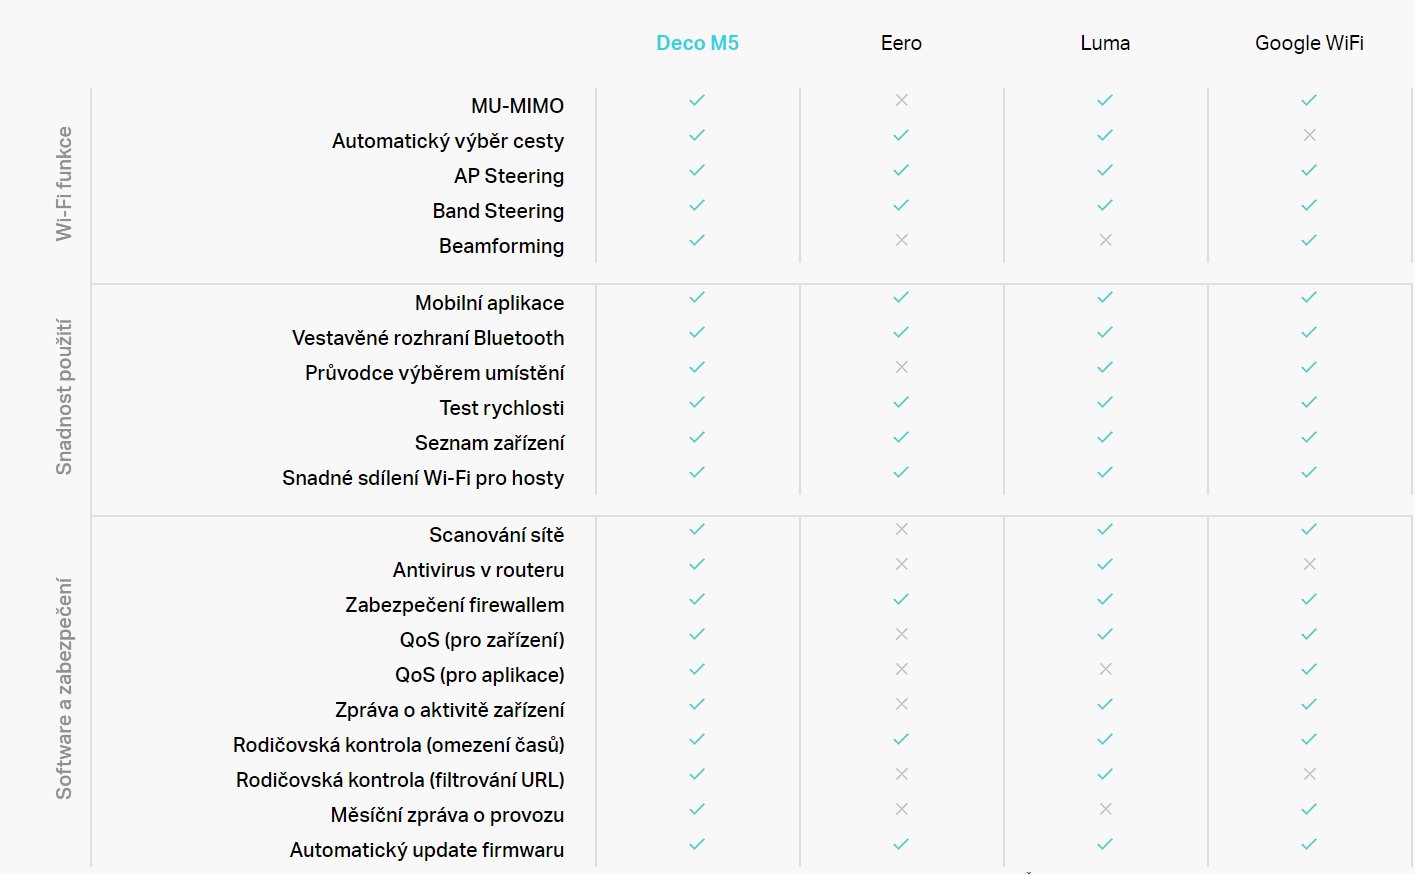Click Deco M5 checkmark for MU-MIMO
The image size is (1415, 874).
pos(697,100)
